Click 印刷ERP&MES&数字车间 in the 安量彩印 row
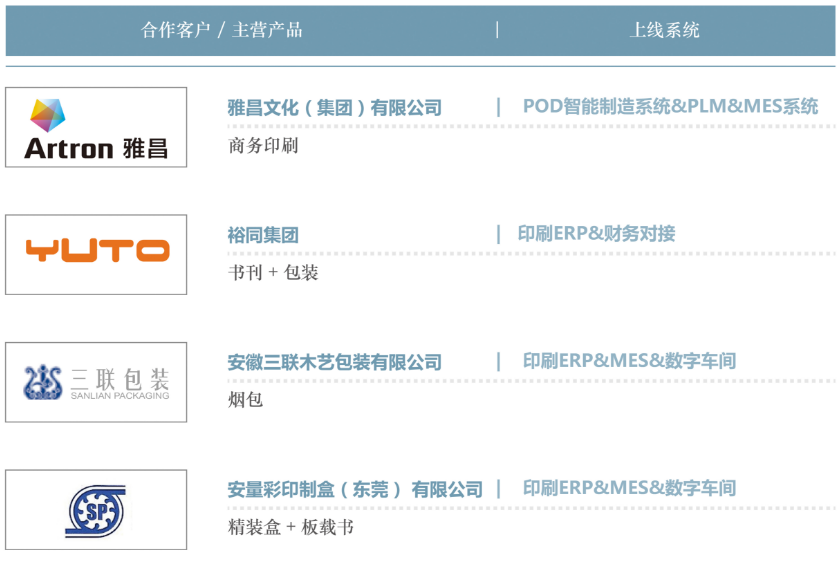 pyautogui.click(x=629, y=488)
